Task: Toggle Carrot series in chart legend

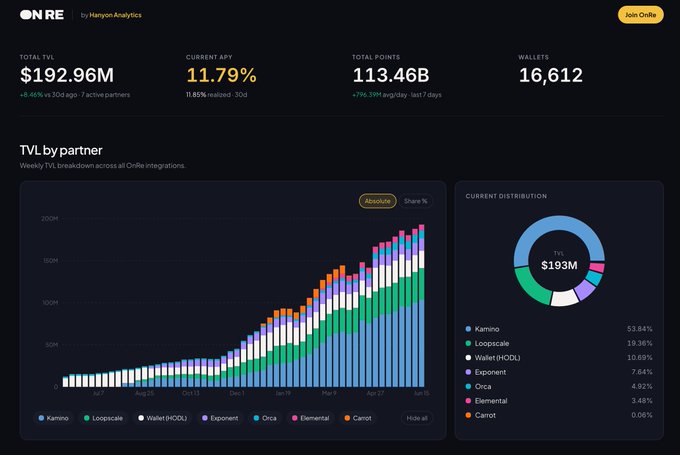Action: pyautogui.click(x=358, y=418)
